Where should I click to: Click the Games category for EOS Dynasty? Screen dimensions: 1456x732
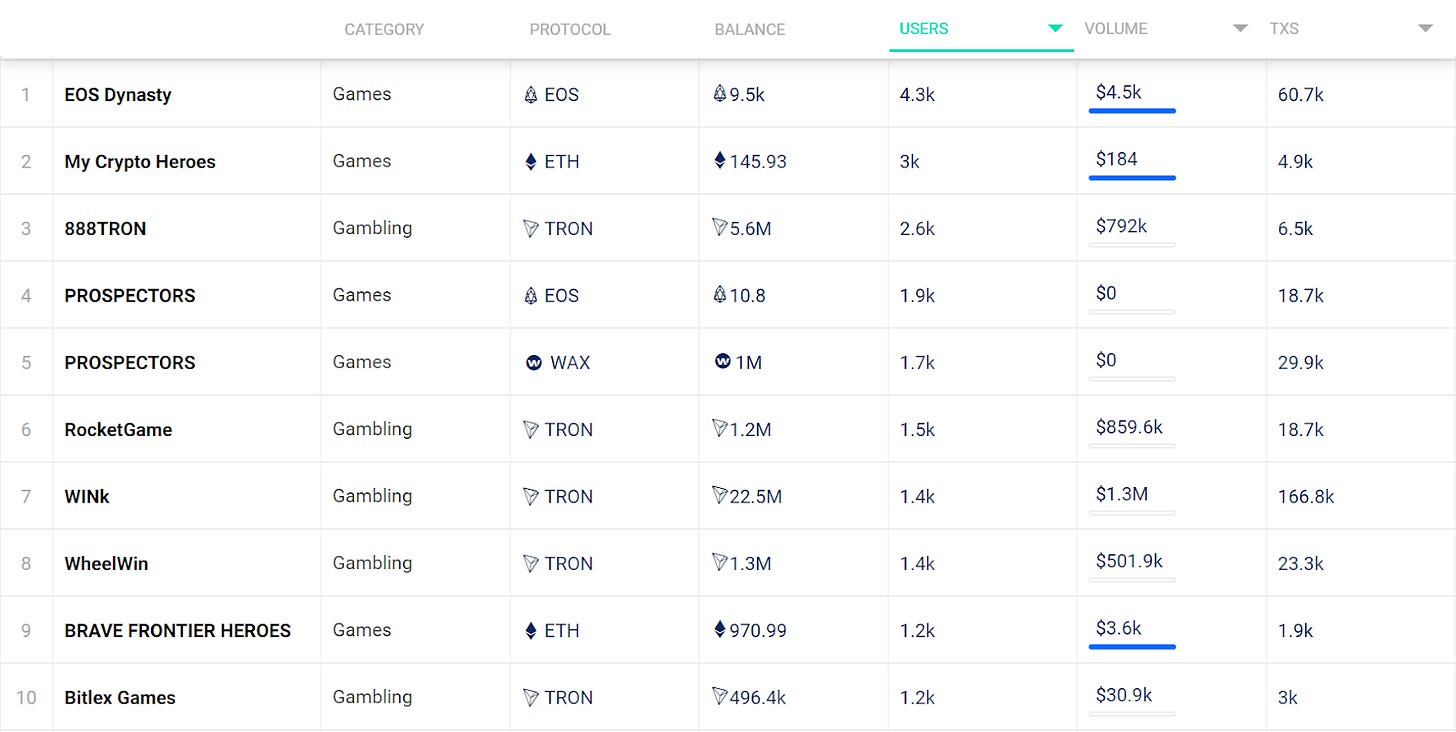[362, 94]
